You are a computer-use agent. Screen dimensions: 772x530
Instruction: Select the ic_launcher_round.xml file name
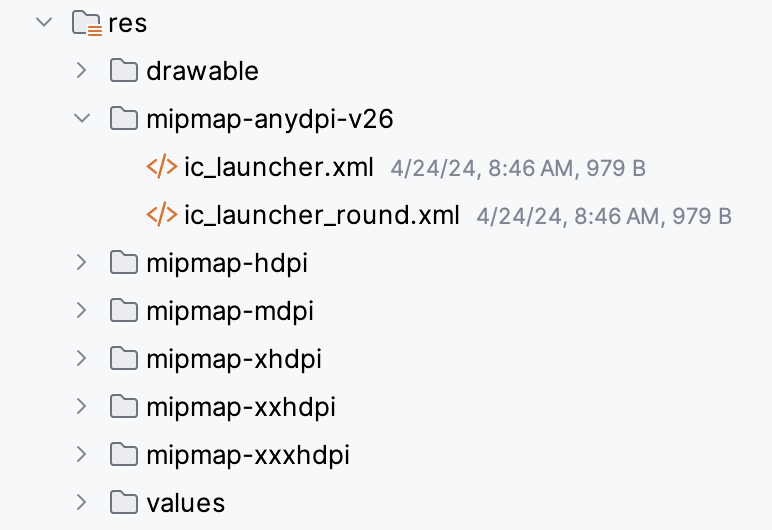tap(322, 215)
